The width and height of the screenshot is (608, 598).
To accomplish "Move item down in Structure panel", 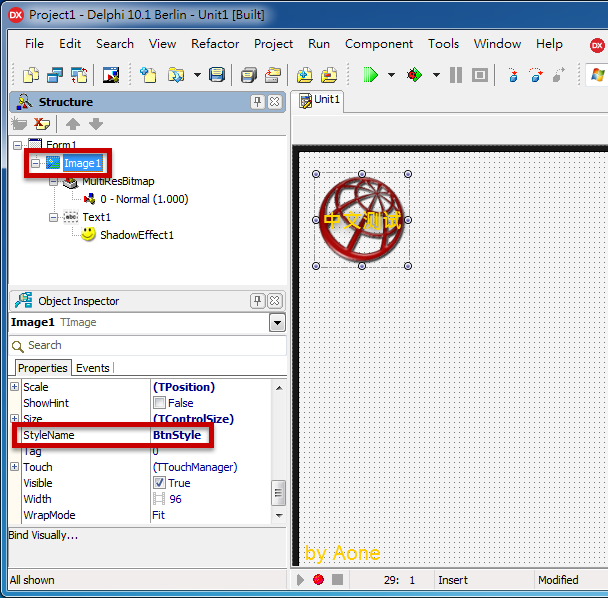I will click(96, 124).
